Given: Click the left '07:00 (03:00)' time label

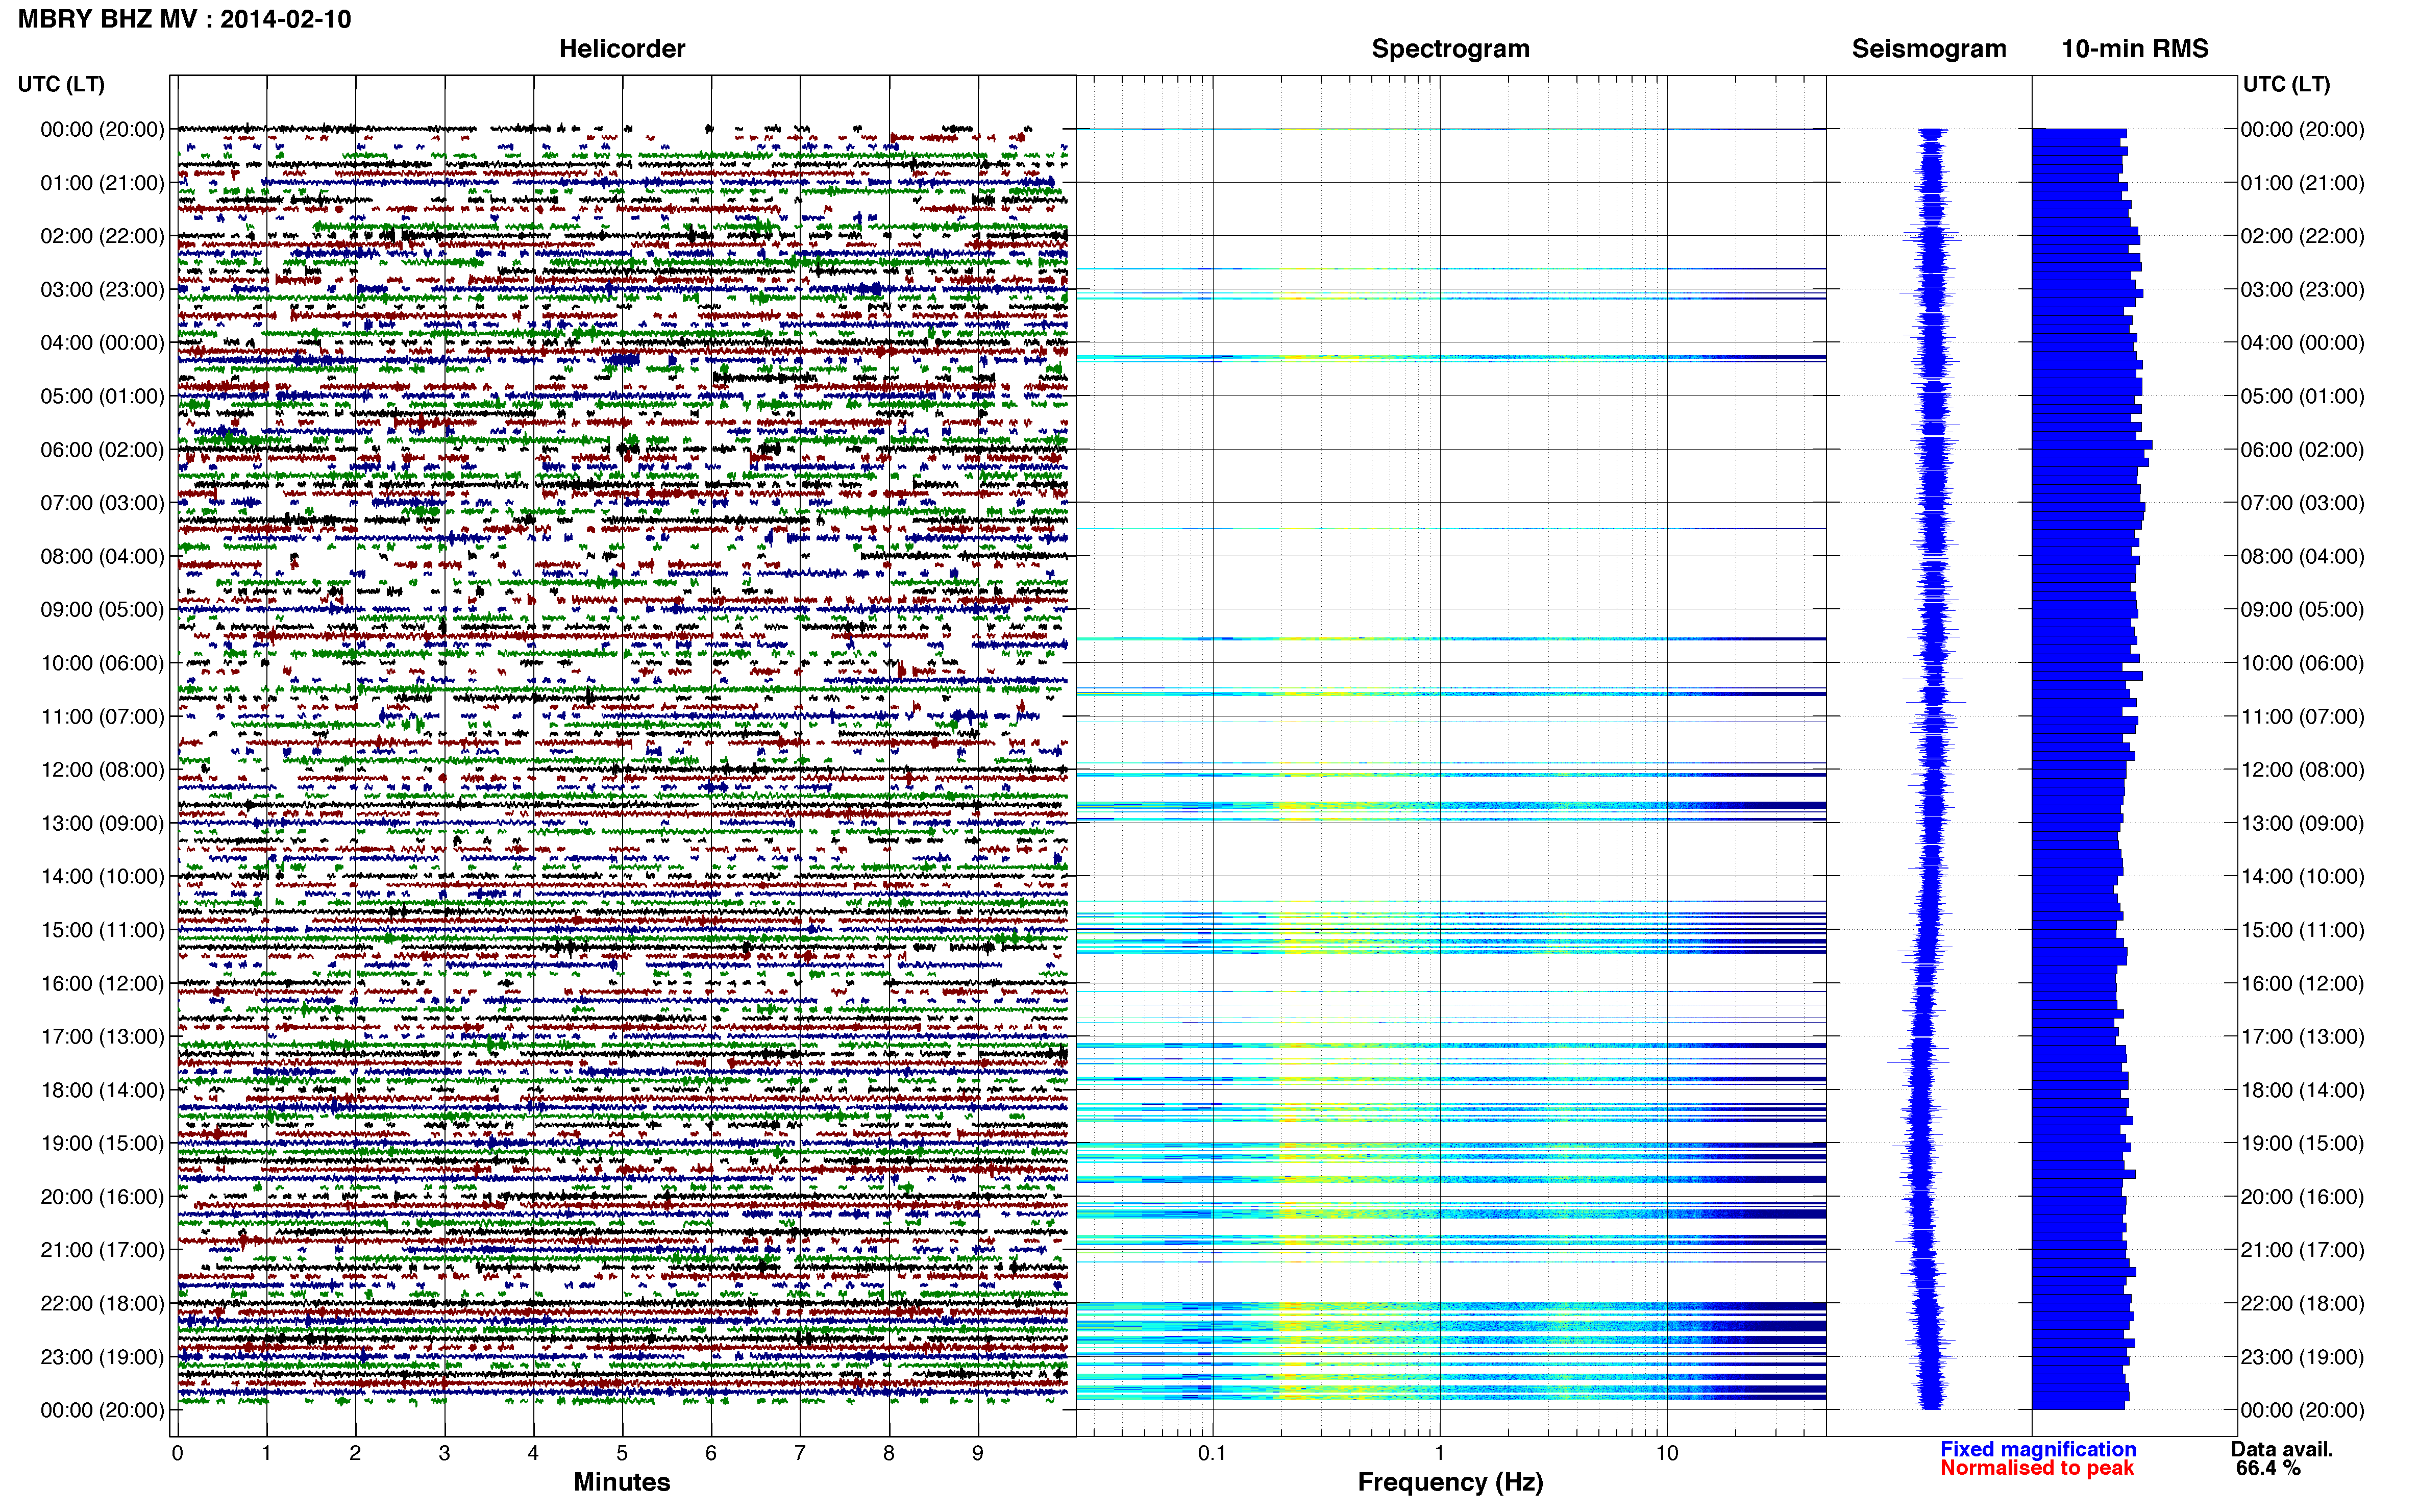Looking at the screenshot, I should coord(102,503).
